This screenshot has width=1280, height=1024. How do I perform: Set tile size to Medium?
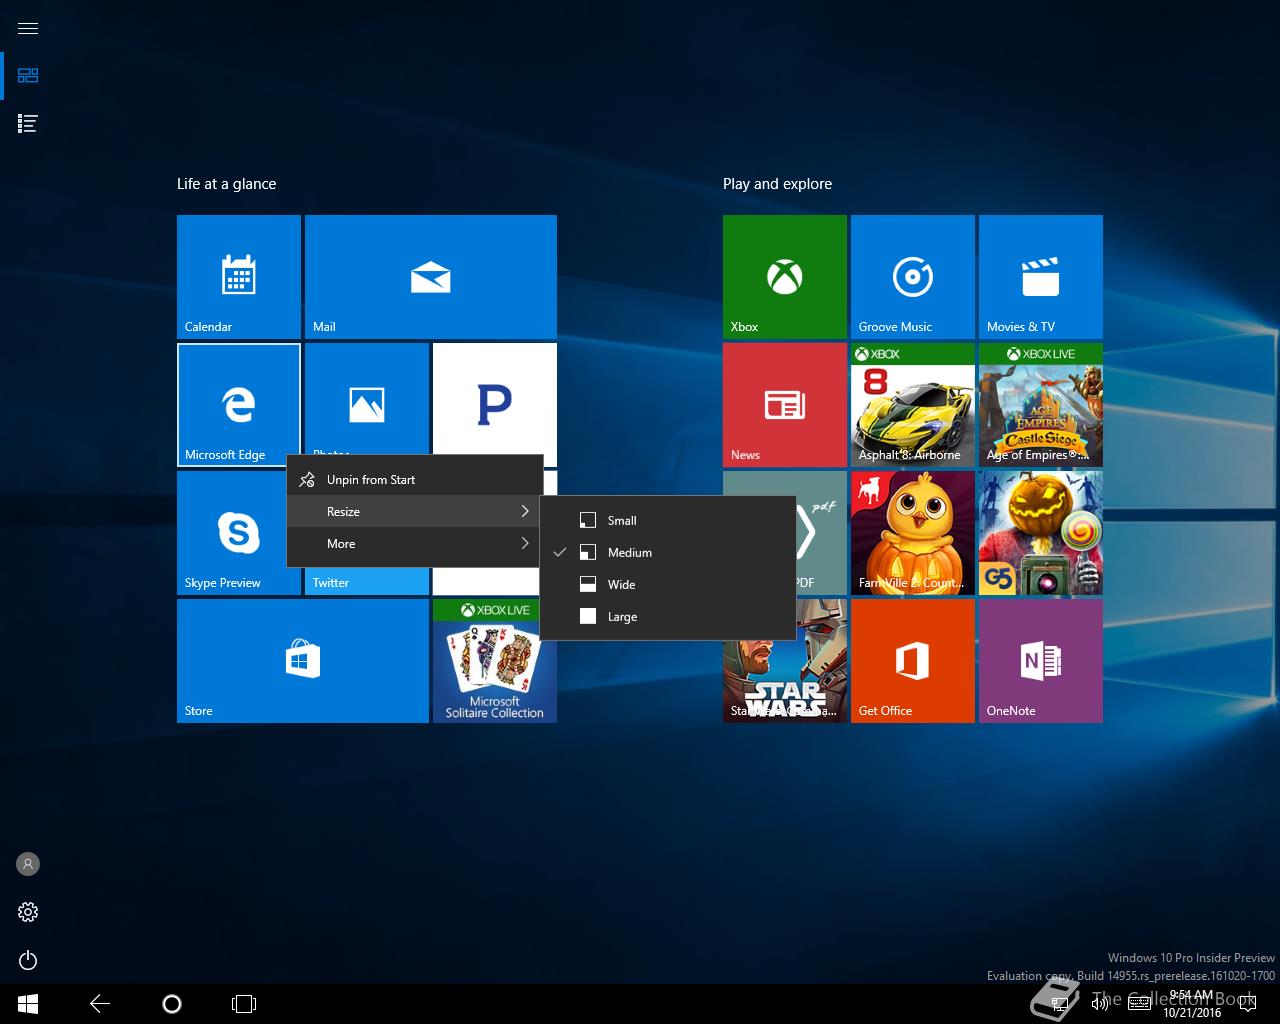coord(668,552)
